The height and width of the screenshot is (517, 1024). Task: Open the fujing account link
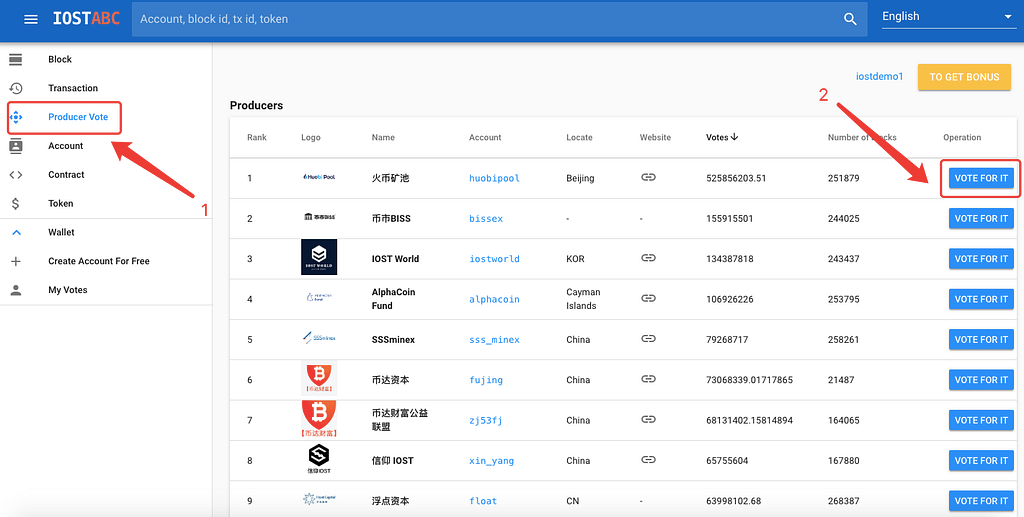486,380
